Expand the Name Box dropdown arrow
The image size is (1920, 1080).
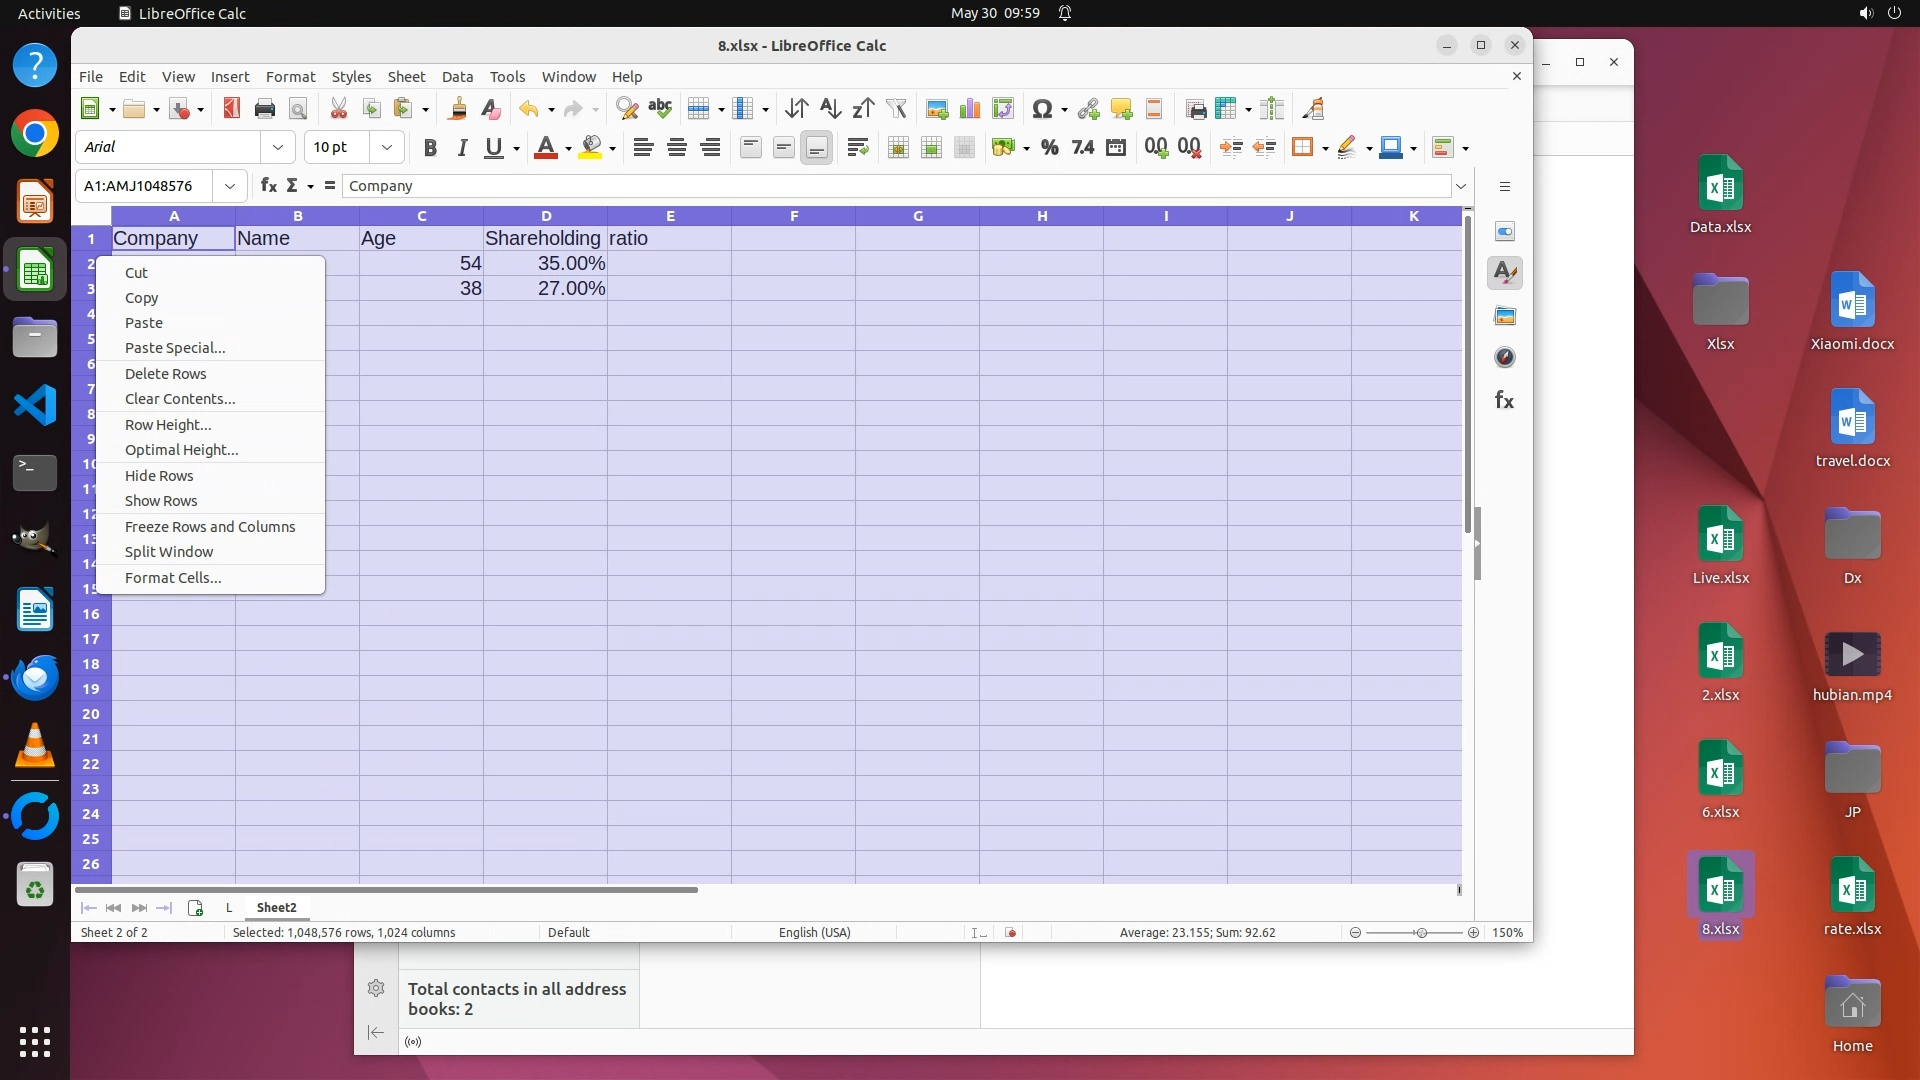[230, 186]
